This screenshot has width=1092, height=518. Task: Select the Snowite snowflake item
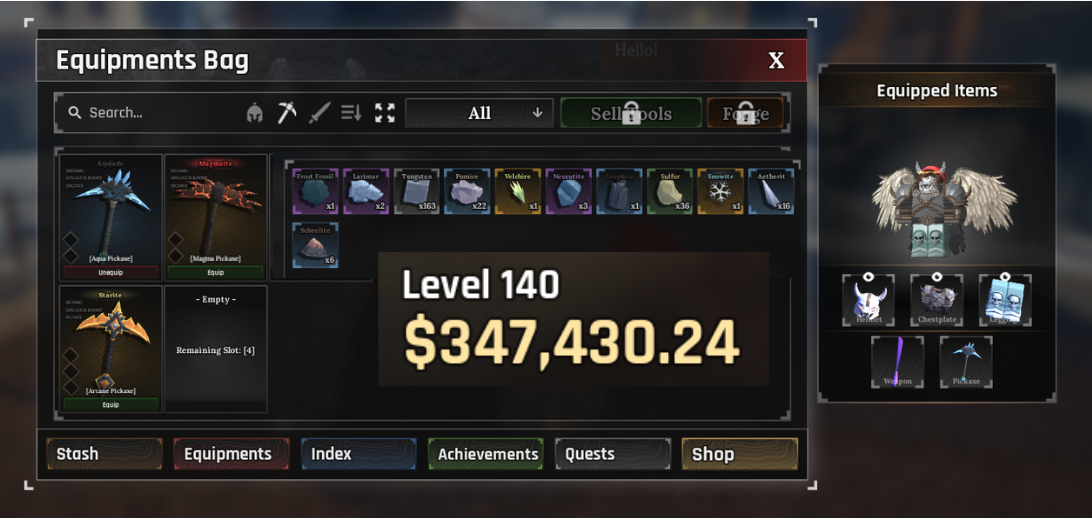pos(720,191)
